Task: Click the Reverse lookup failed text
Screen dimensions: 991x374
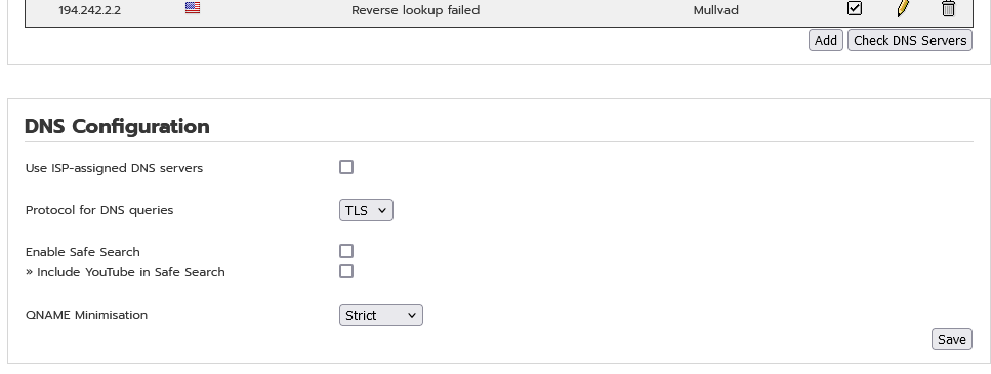Action: [x=416, y=10]
